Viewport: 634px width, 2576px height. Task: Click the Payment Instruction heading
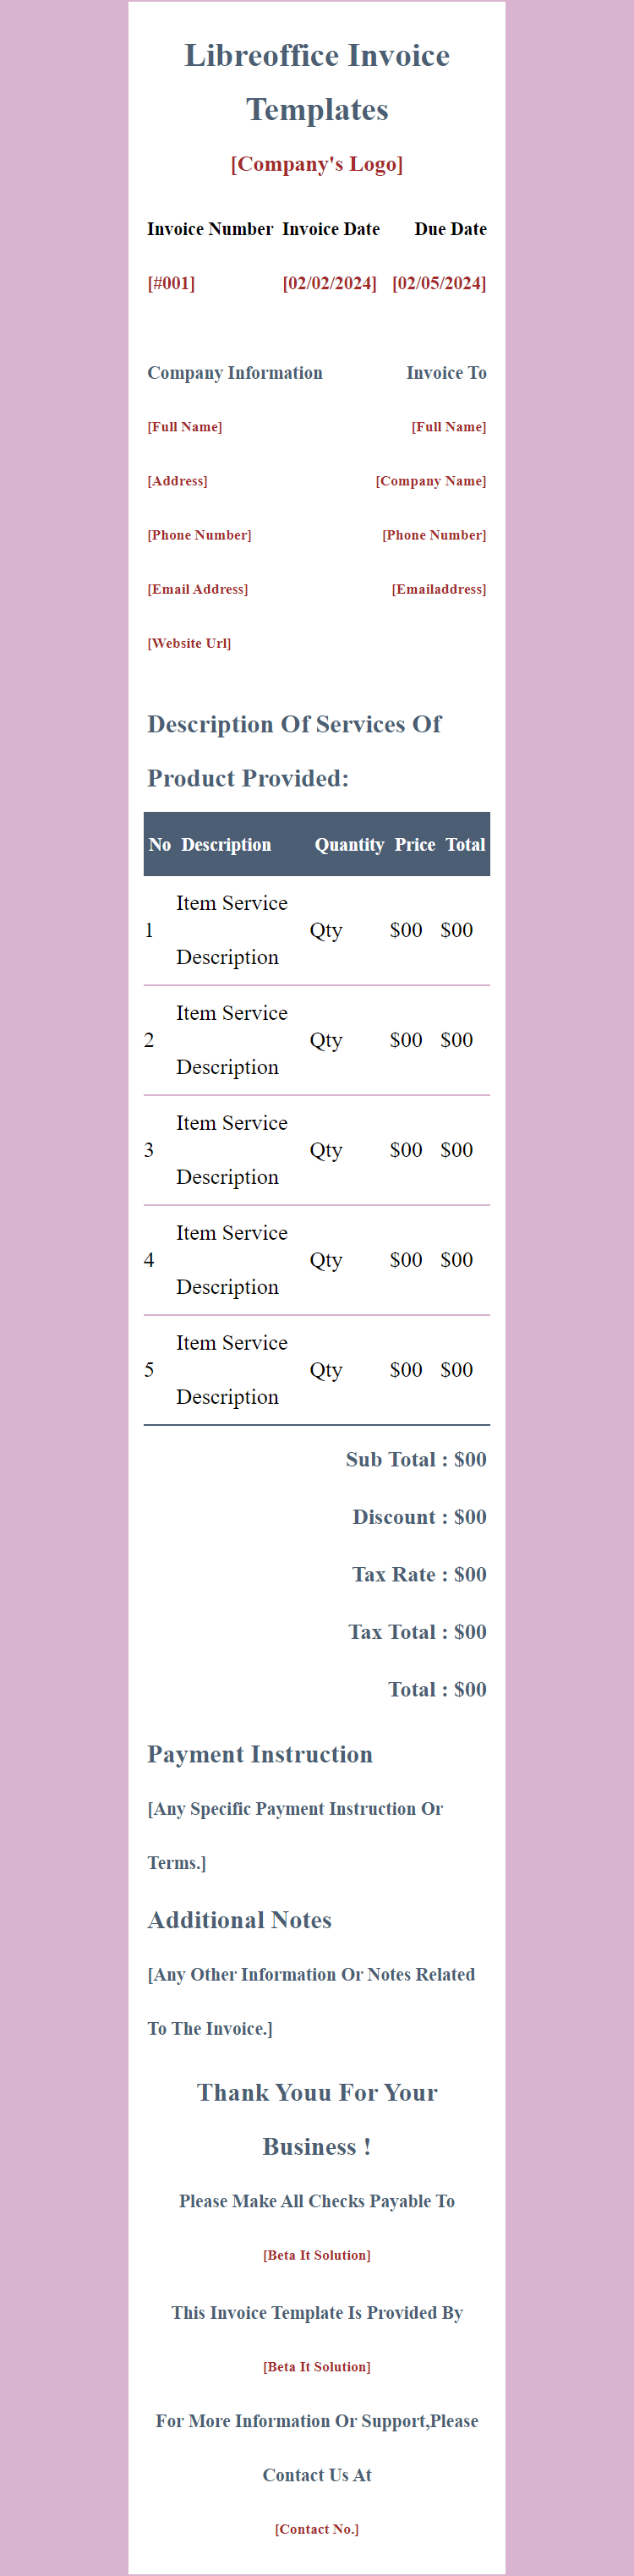[x=260, y=1754]
